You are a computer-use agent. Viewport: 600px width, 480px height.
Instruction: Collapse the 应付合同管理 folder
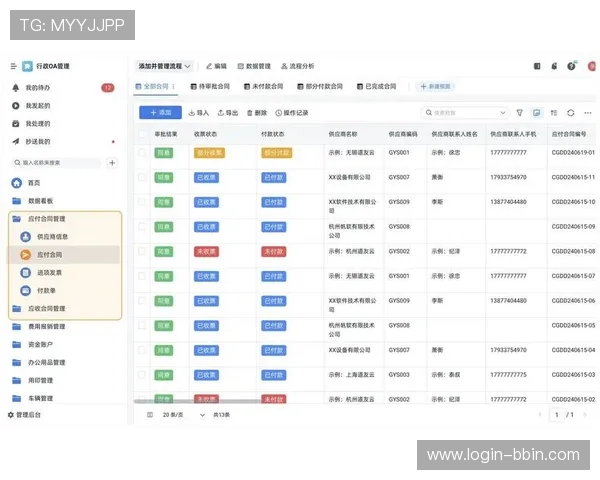[x=39, y=219]
